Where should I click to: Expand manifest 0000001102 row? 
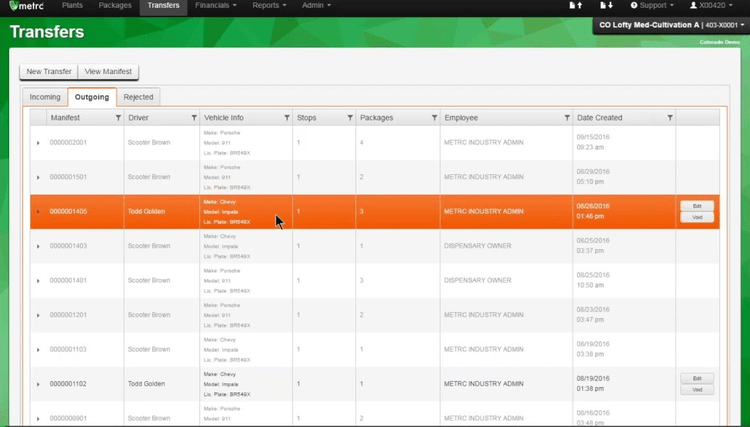click(38, 384)
